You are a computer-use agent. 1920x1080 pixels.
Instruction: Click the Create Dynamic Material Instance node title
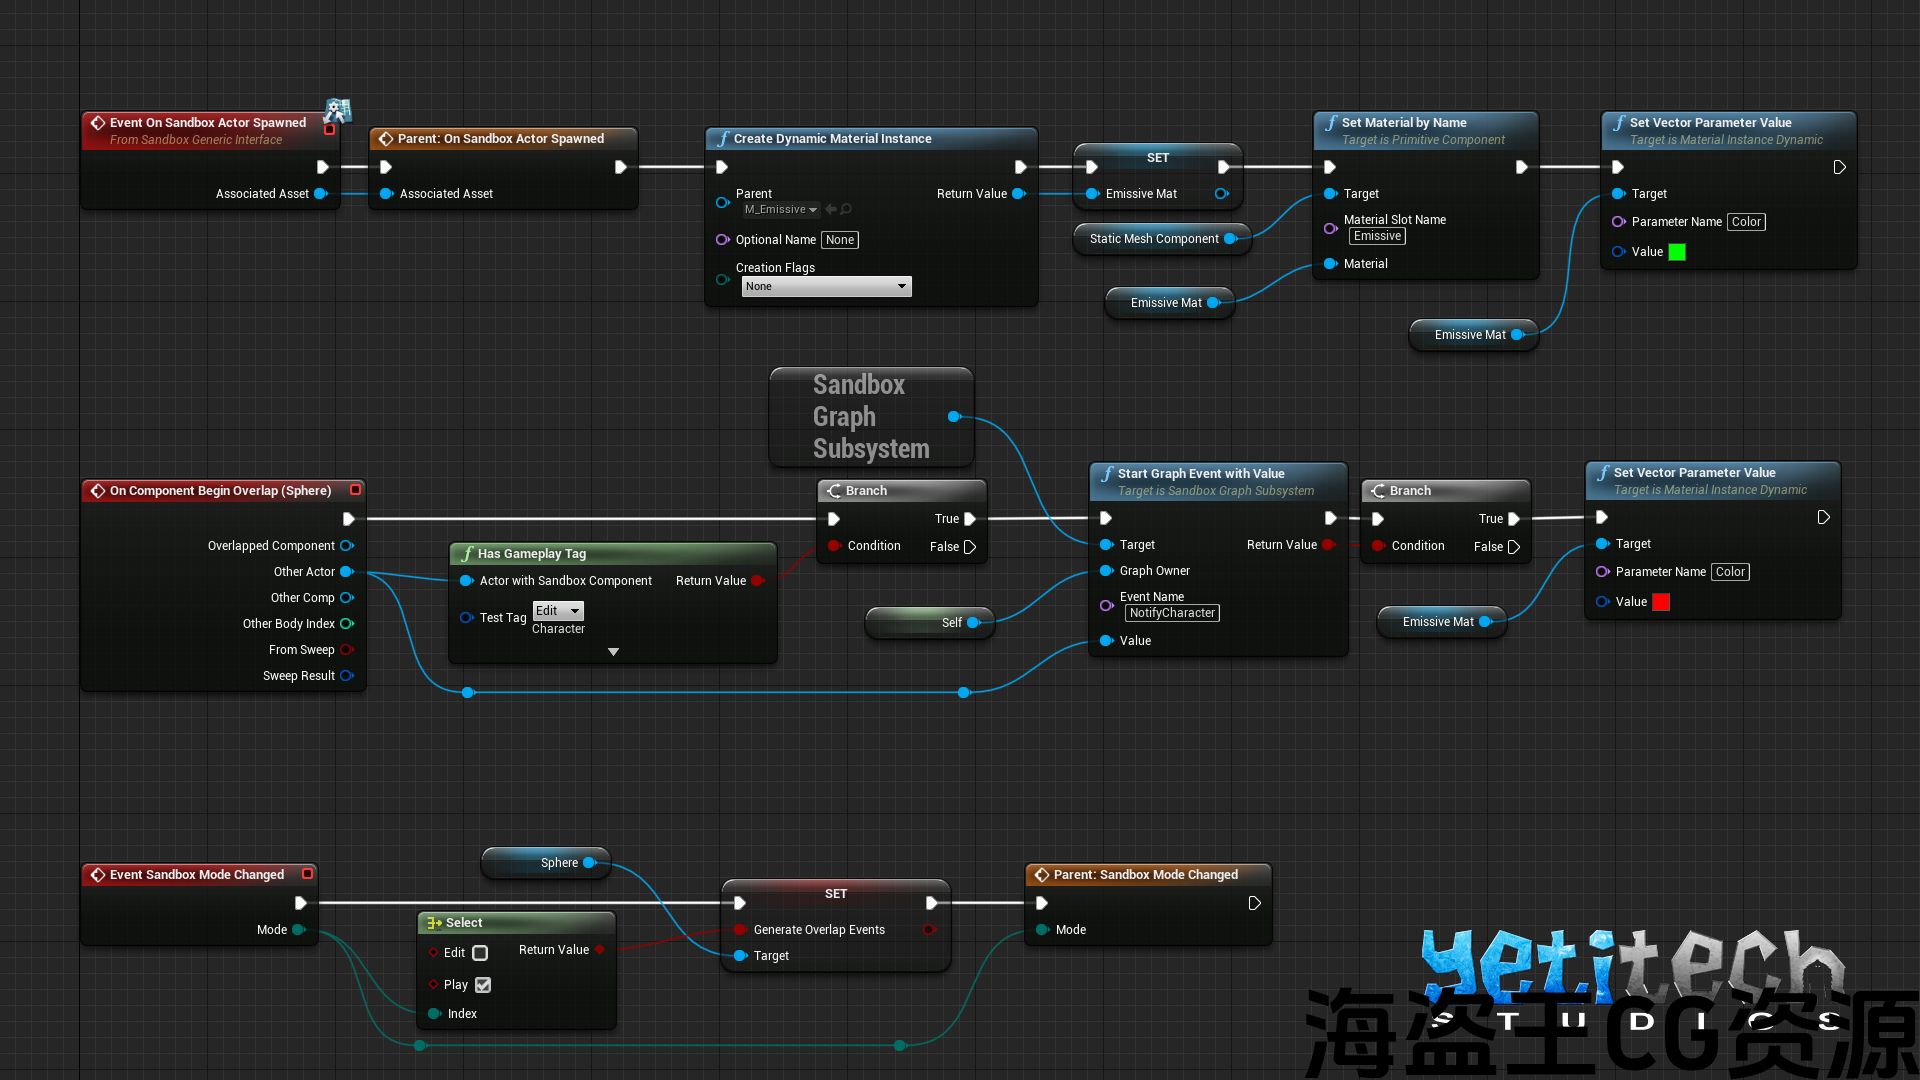pos(832,139)
